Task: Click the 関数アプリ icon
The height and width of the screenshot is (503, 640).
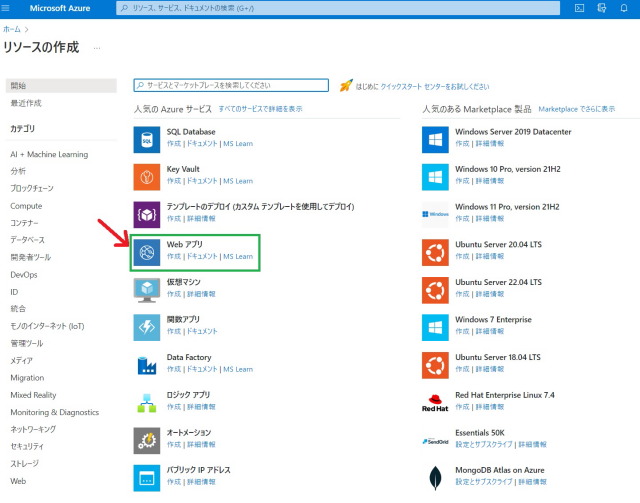Action: (x=147, y=327)
